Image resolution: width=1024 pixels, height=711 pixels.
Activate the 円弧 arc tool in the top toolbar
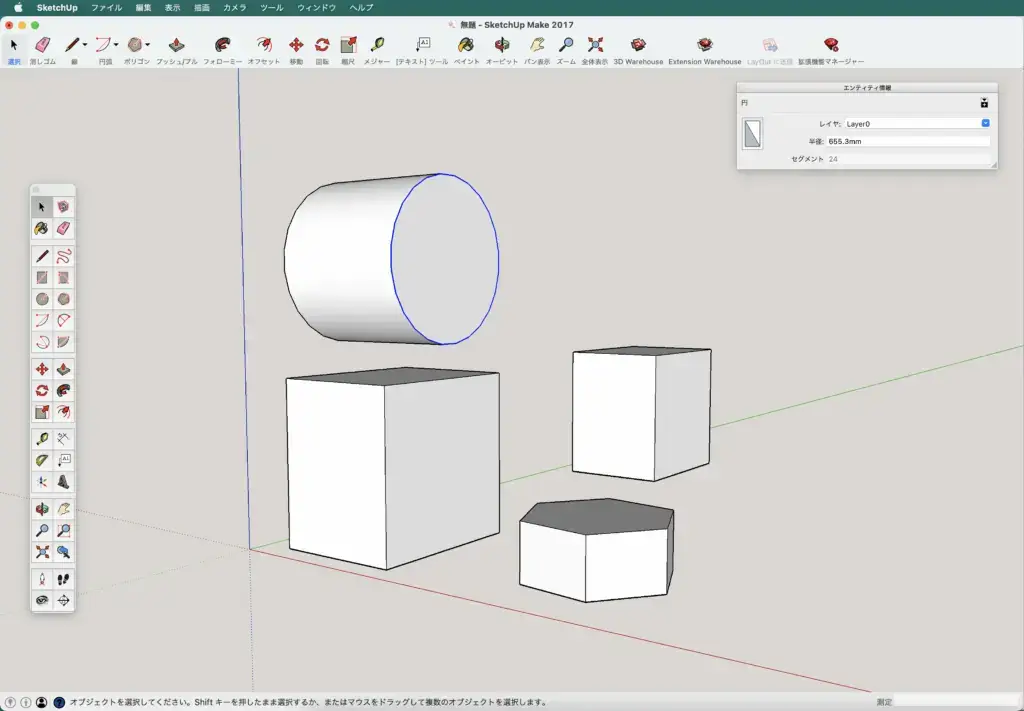103,45
